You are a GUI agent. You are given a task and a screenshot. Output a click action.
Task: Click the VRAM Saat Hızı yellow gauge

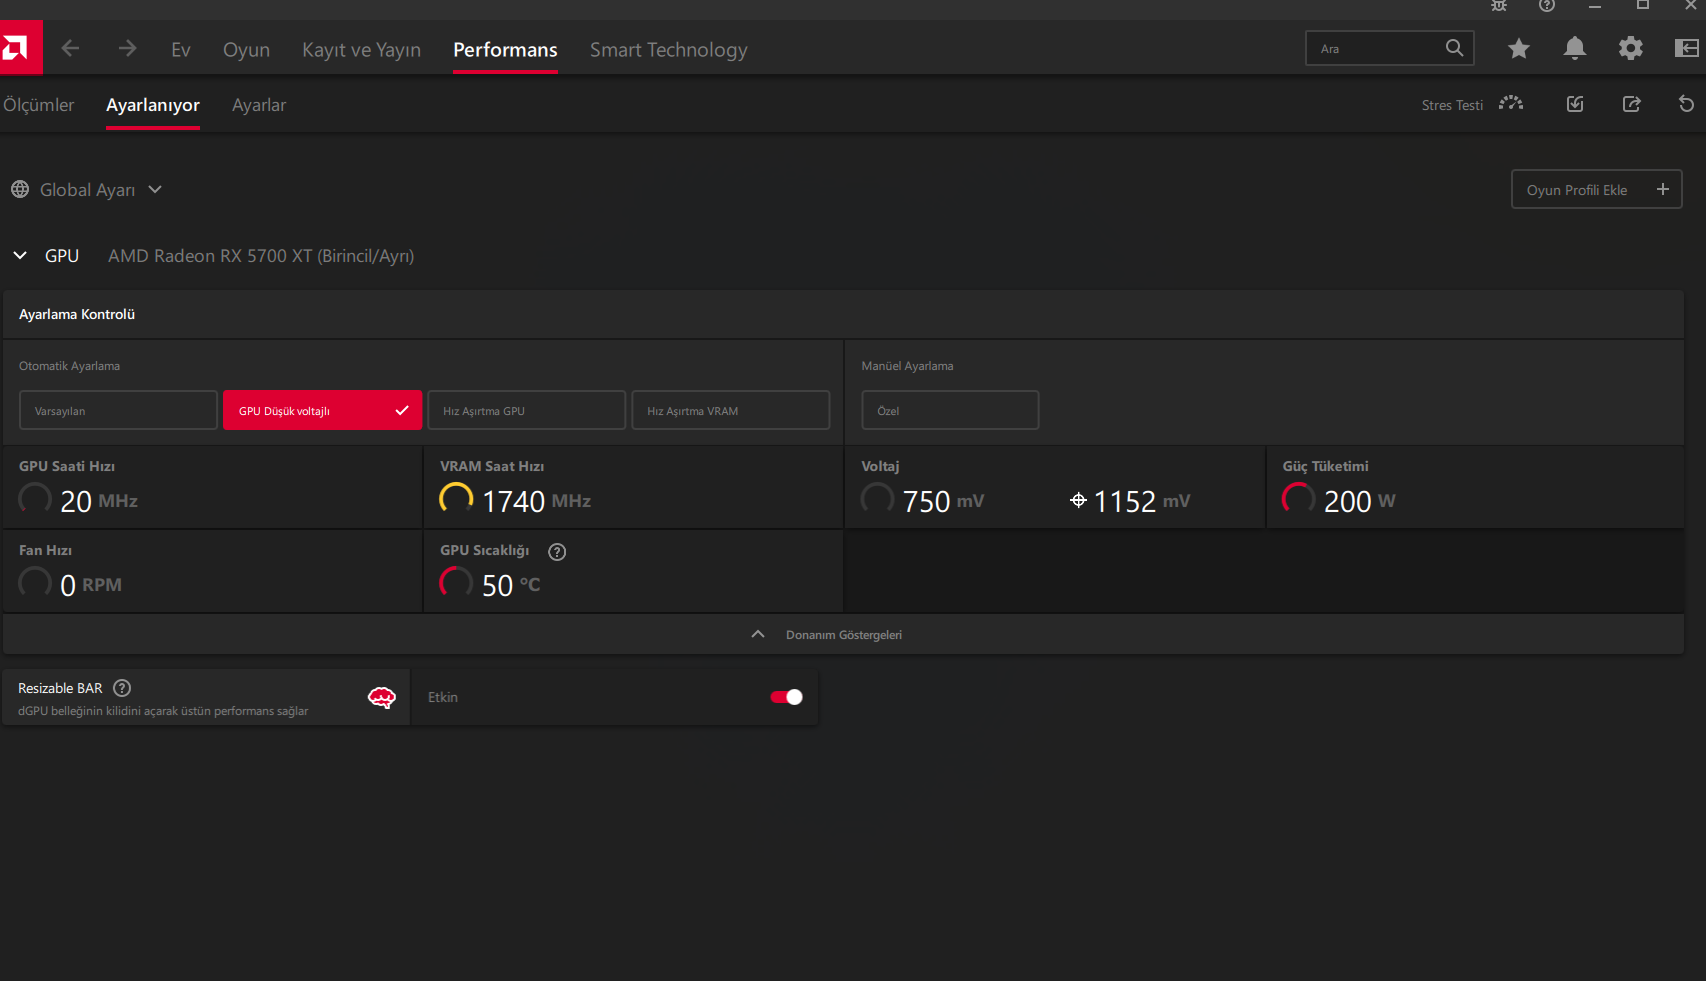456,498
